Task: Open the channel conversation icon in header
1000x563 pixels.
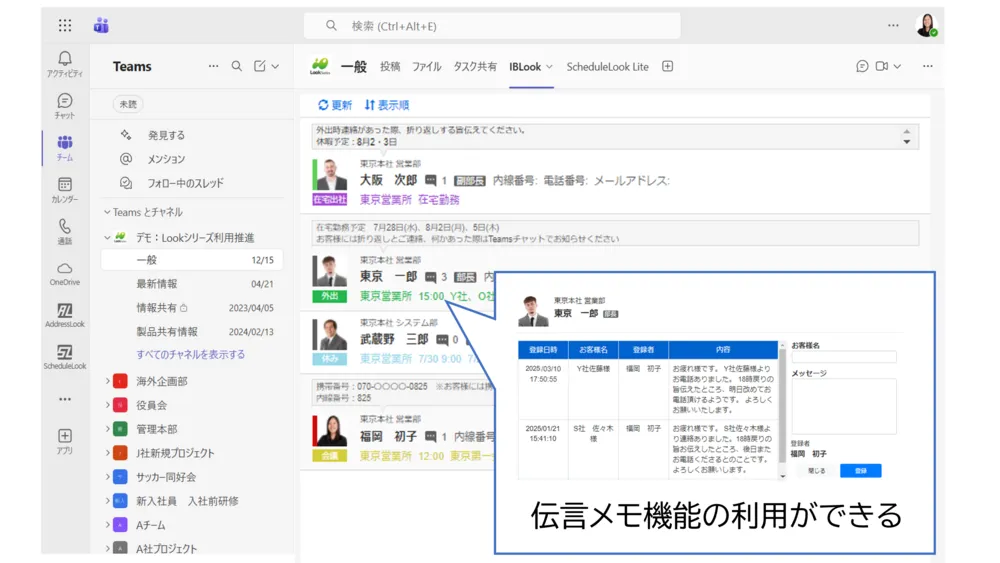Action: point(862,66)
